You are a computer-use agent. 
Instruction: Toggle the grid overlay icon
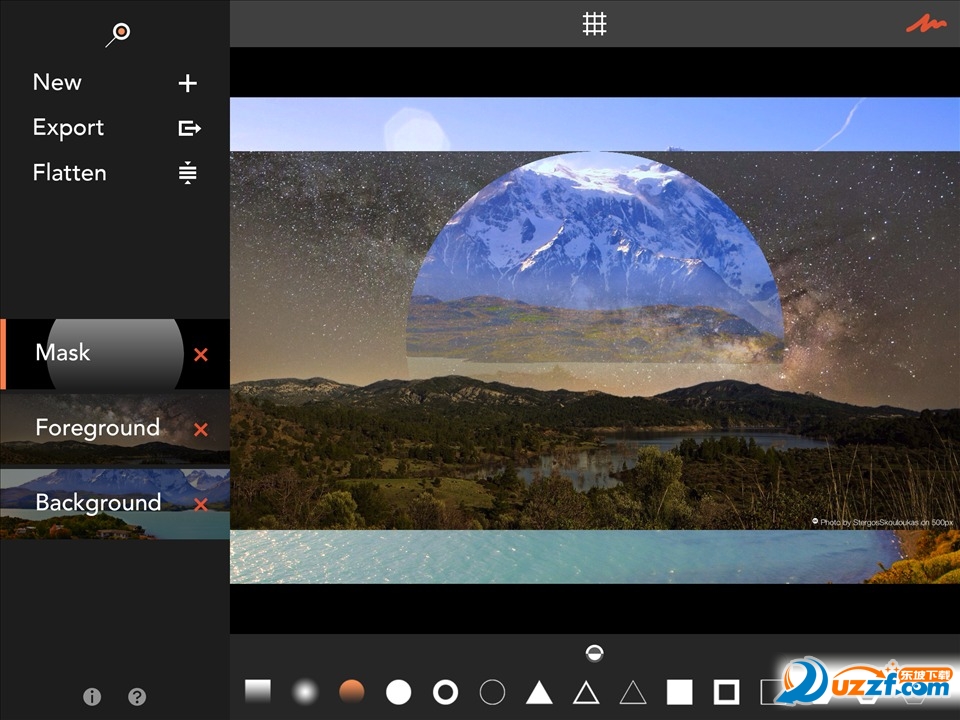(595, 24)
